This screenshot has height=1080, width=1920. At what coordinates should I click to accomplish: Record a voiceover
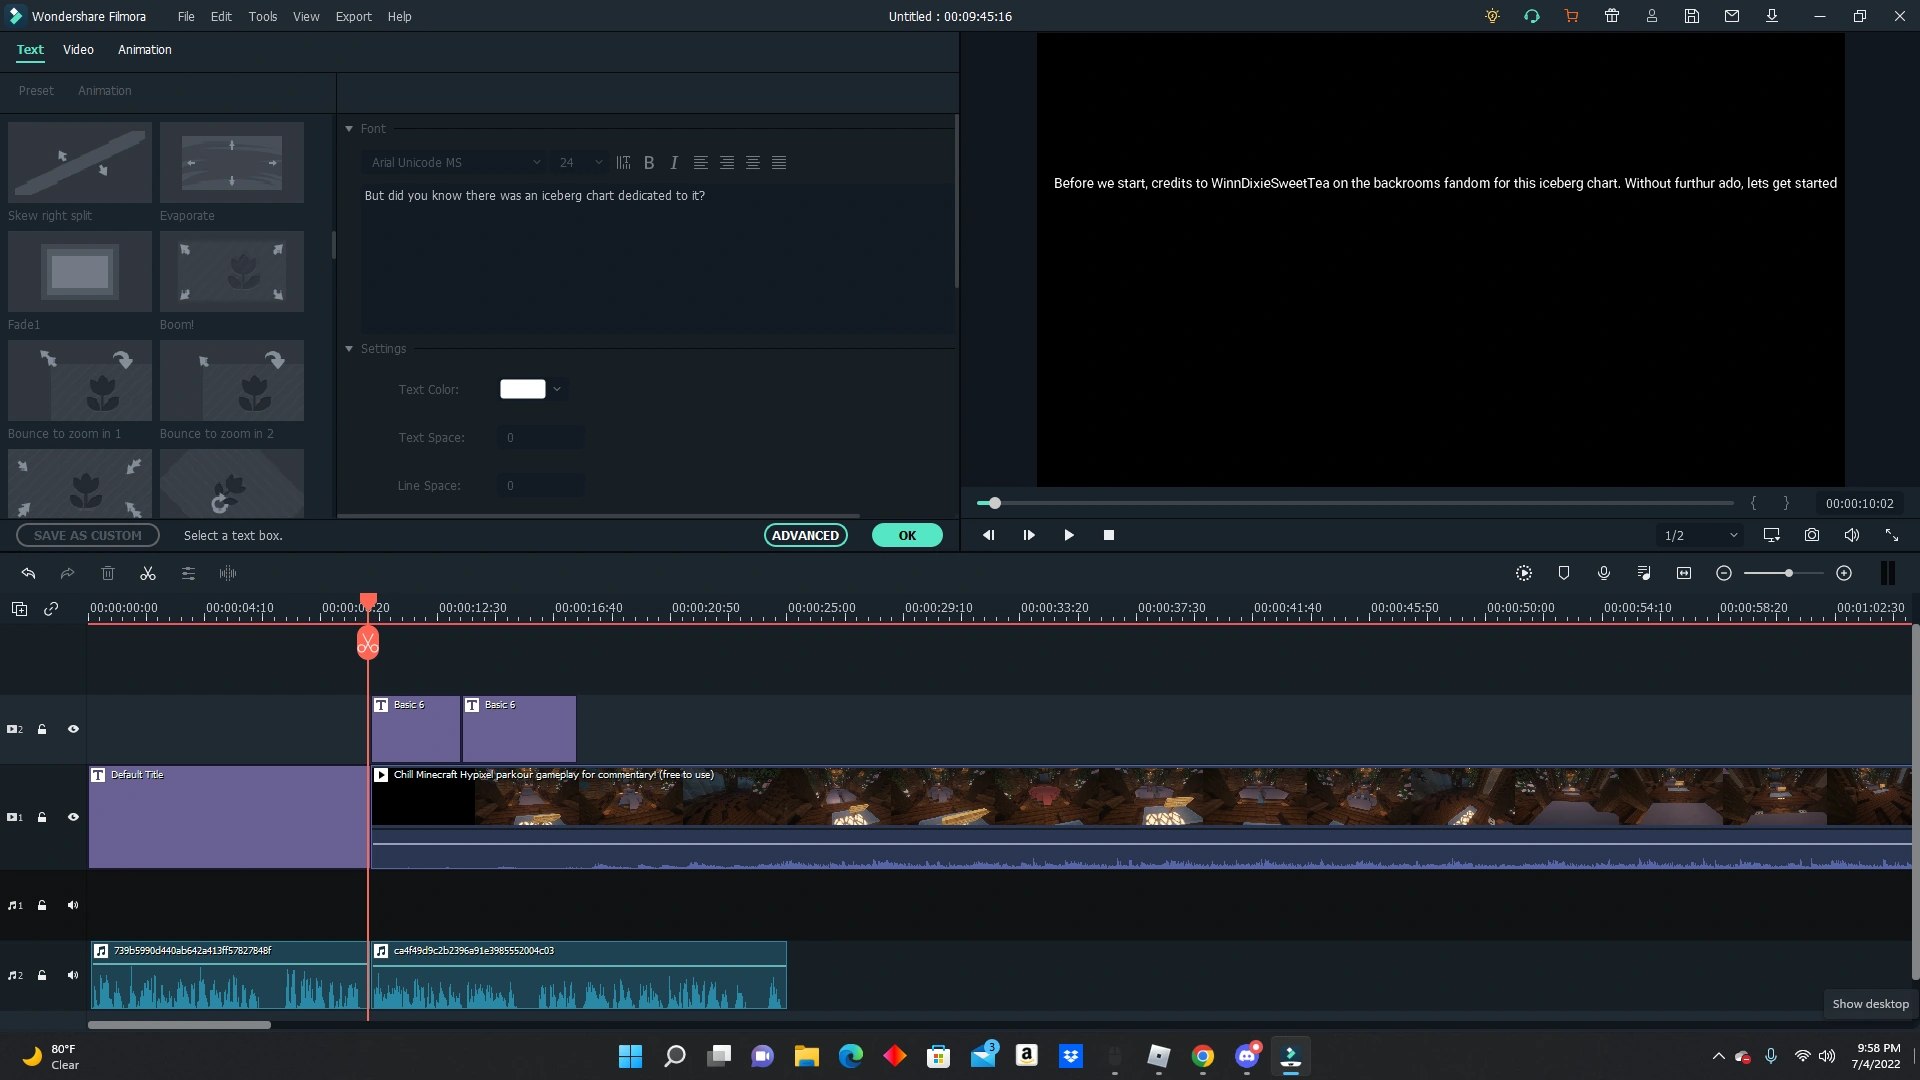point(1603,573)
